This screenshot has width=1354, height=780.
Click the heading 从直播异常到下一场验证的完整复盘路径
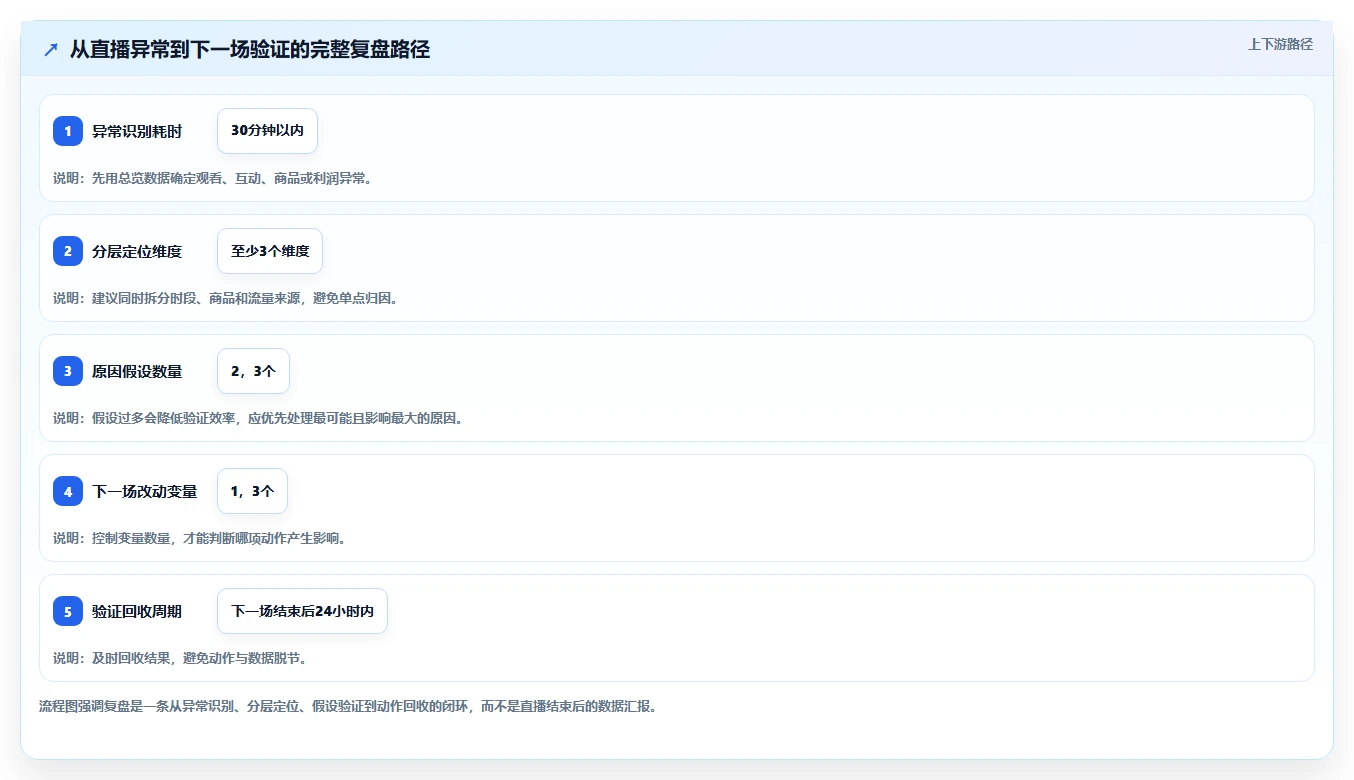[x=250, y=50]
